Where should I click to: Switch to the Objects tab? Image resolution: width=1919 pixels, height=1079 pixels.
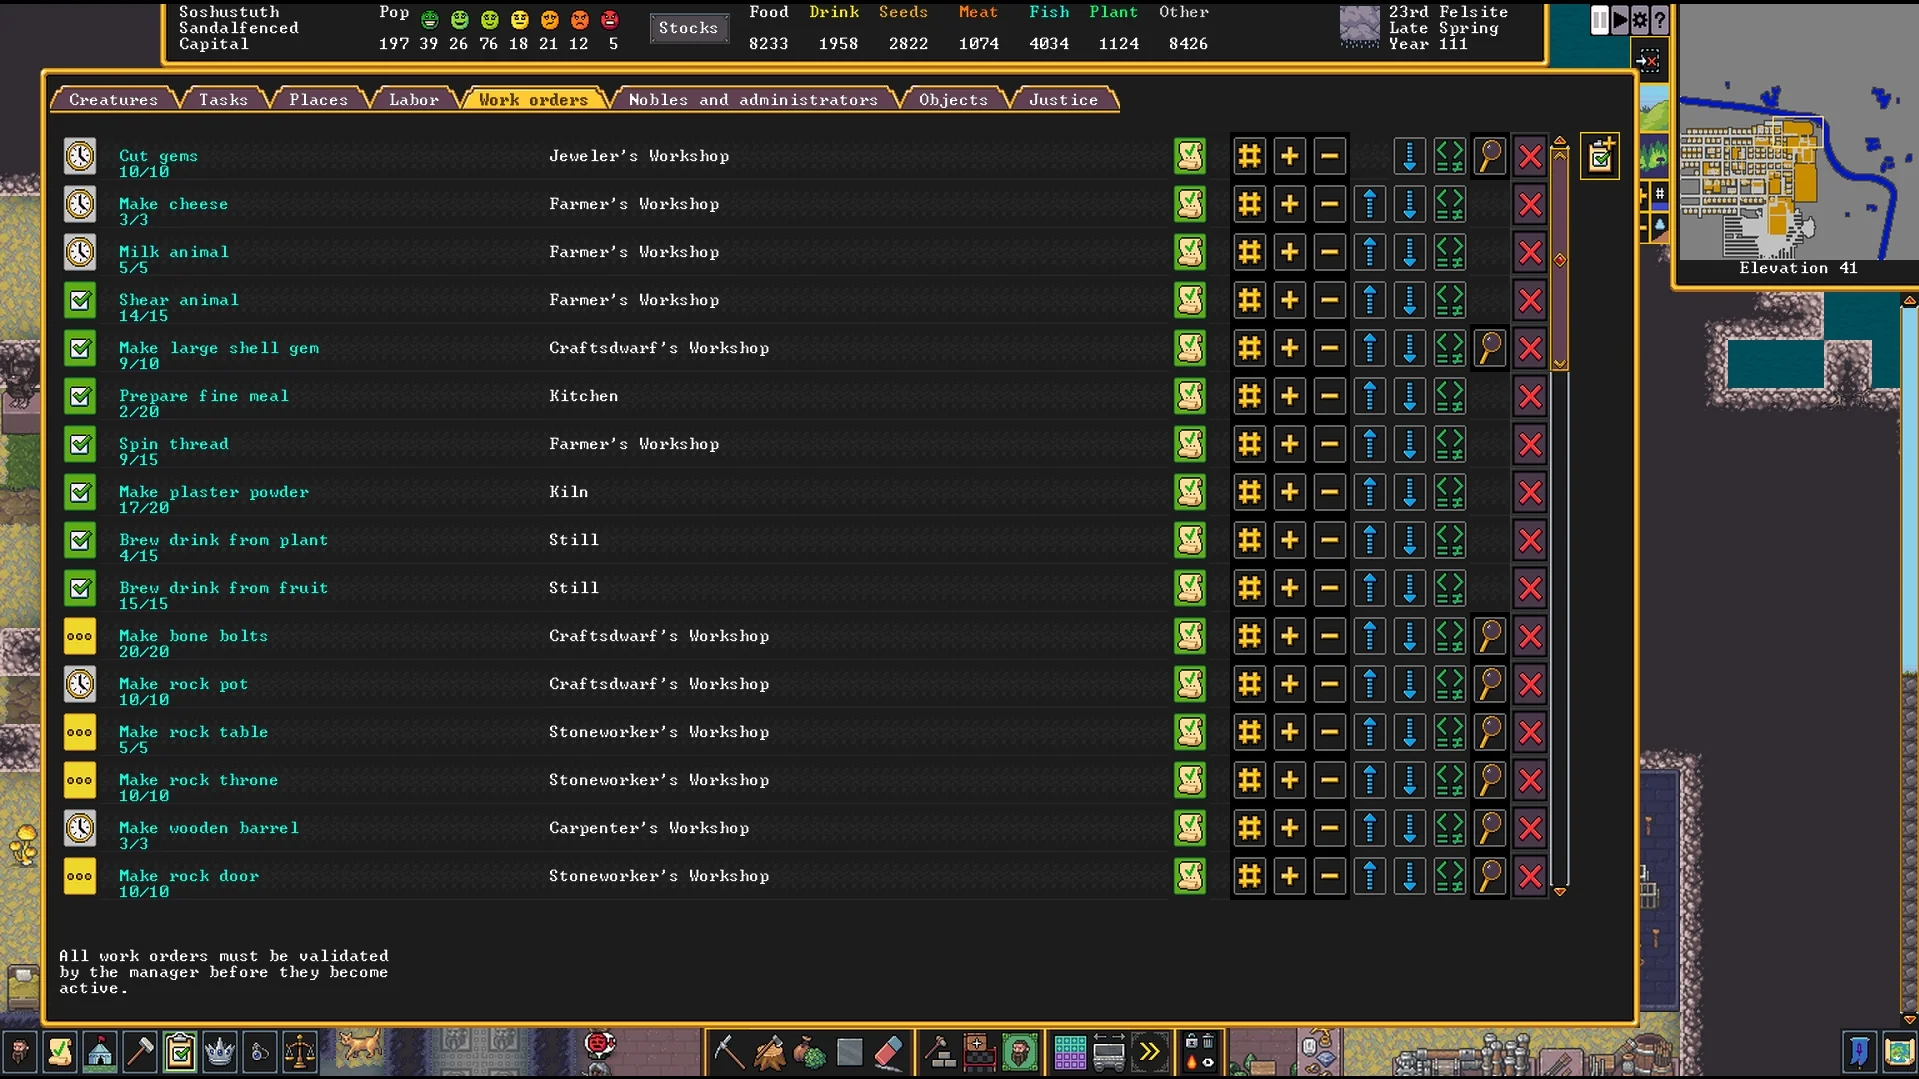click(x=953, y=99)
